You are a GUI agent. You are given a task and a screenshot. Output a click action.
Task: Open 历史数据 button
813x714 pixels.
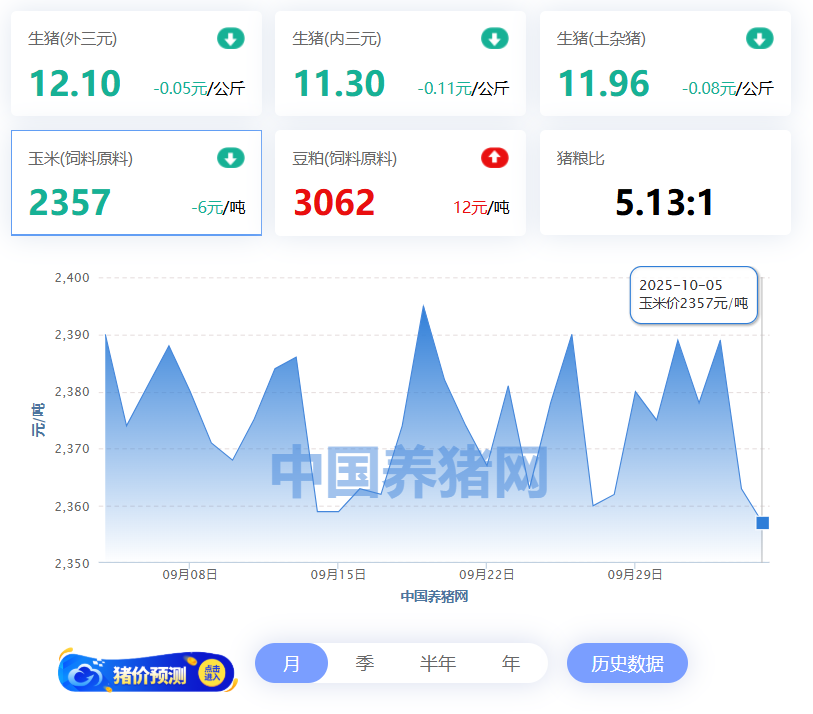point(627,663)
